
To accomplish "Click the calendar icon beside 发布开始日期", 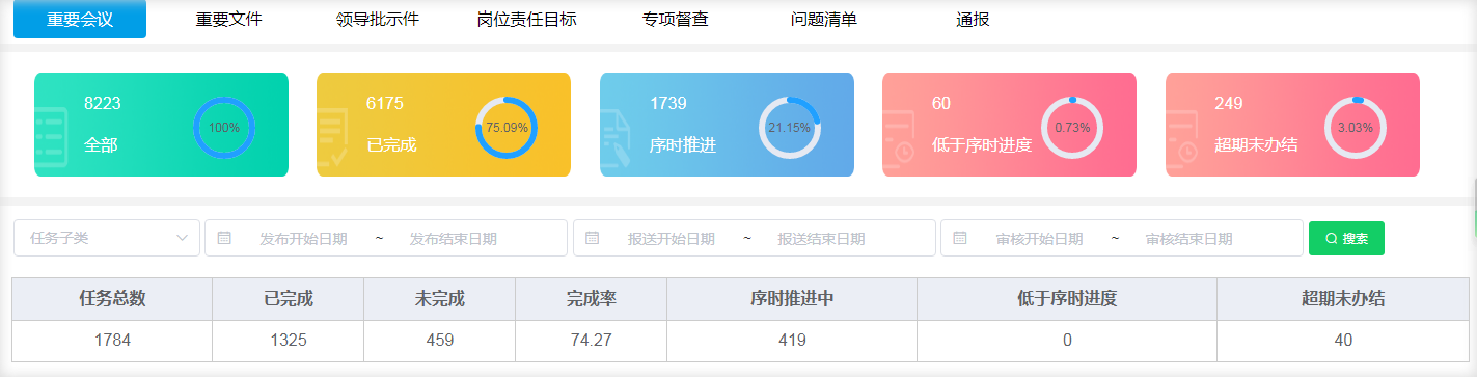I will (x=224, y=238).
